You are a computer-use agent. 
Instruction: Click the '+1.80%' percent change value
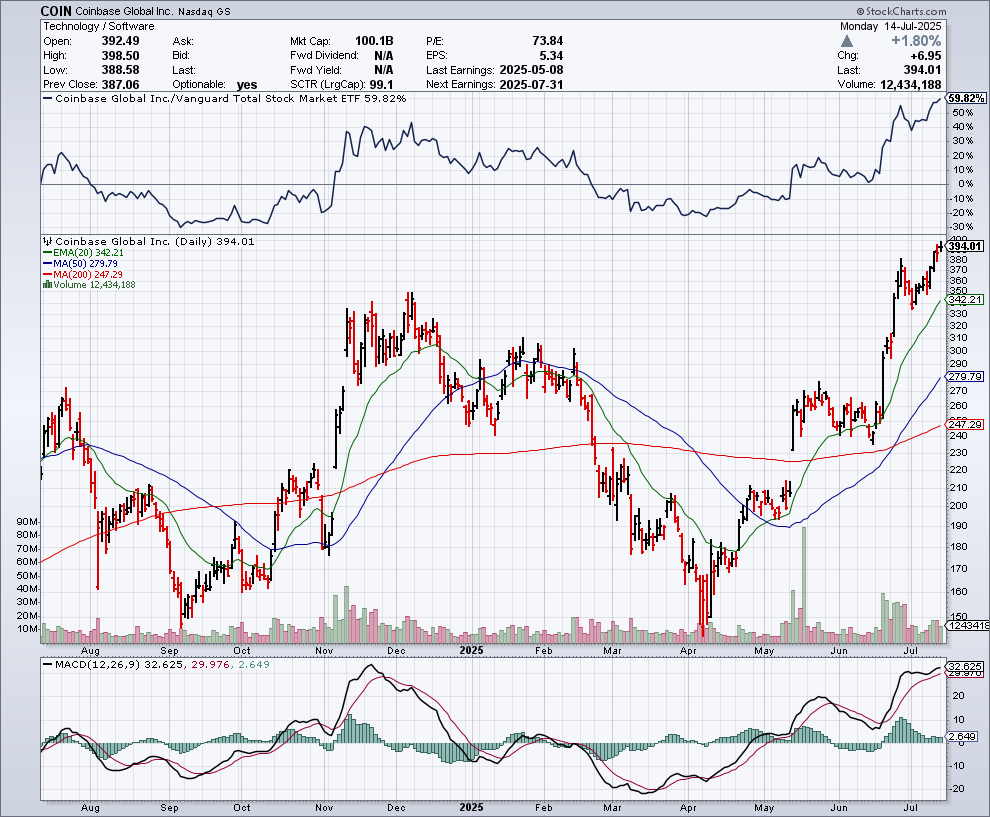point(916,41)
